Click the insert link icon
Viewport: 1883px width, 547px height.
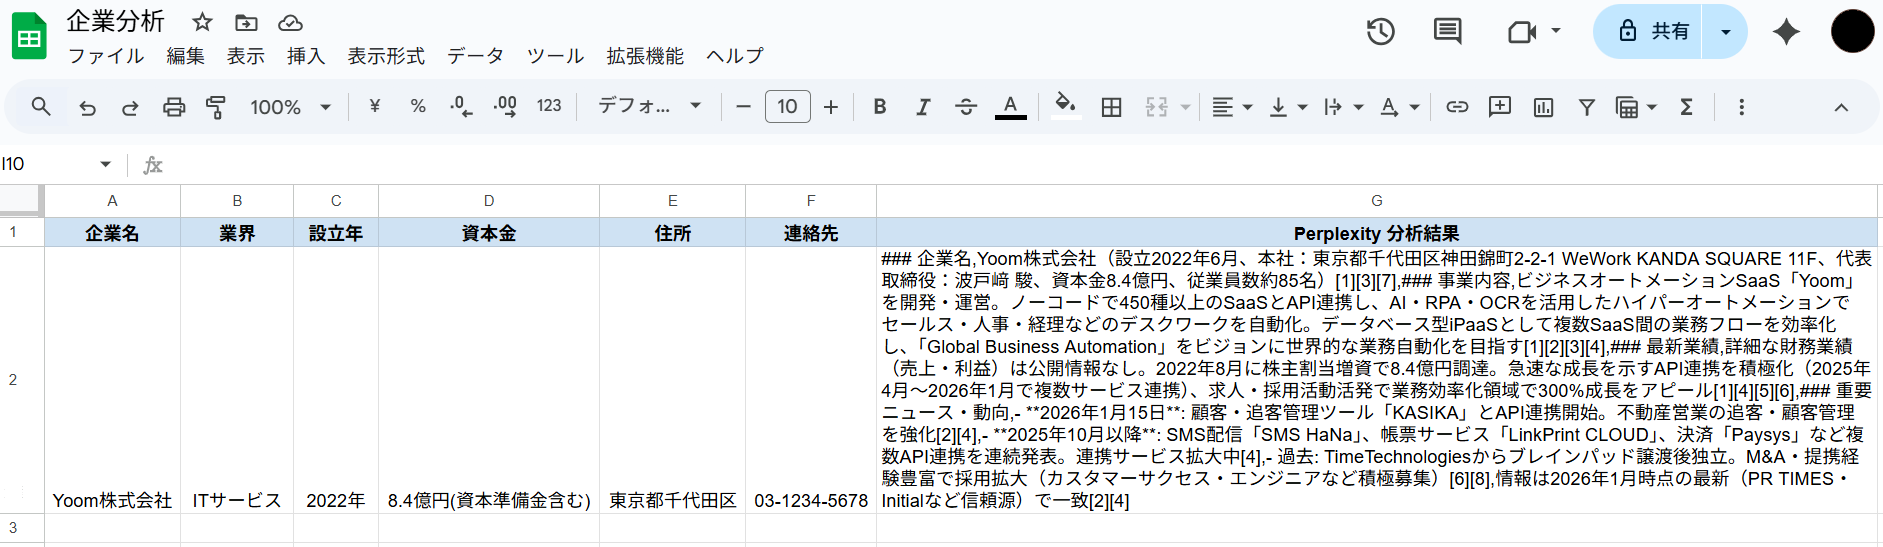pyautogui.click(x=1457, y=107)
